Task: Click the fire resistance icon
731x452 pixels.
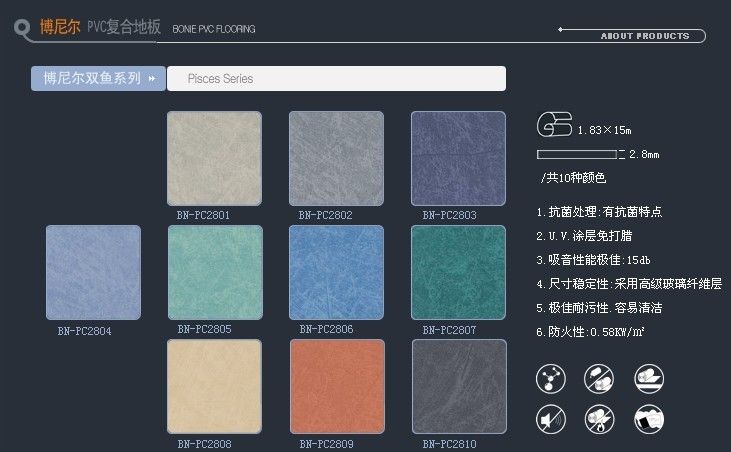Action: 600,418
